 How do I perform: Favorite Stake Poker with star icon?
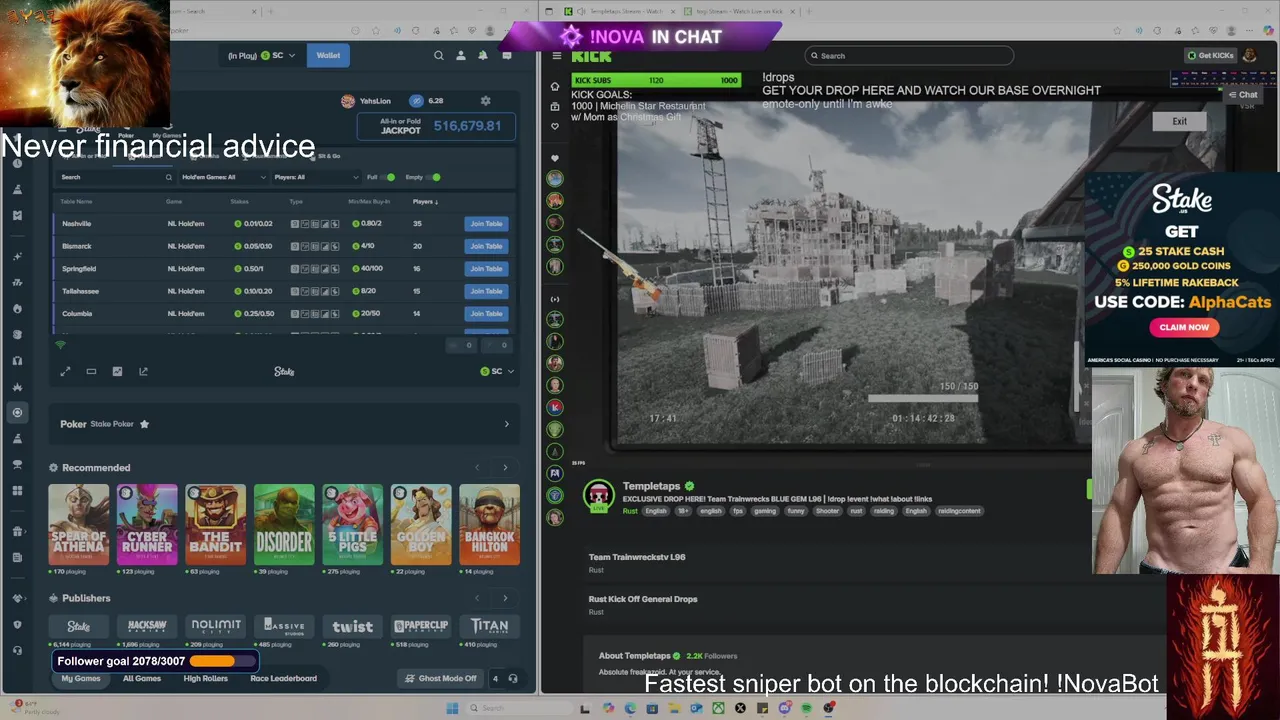144,424
